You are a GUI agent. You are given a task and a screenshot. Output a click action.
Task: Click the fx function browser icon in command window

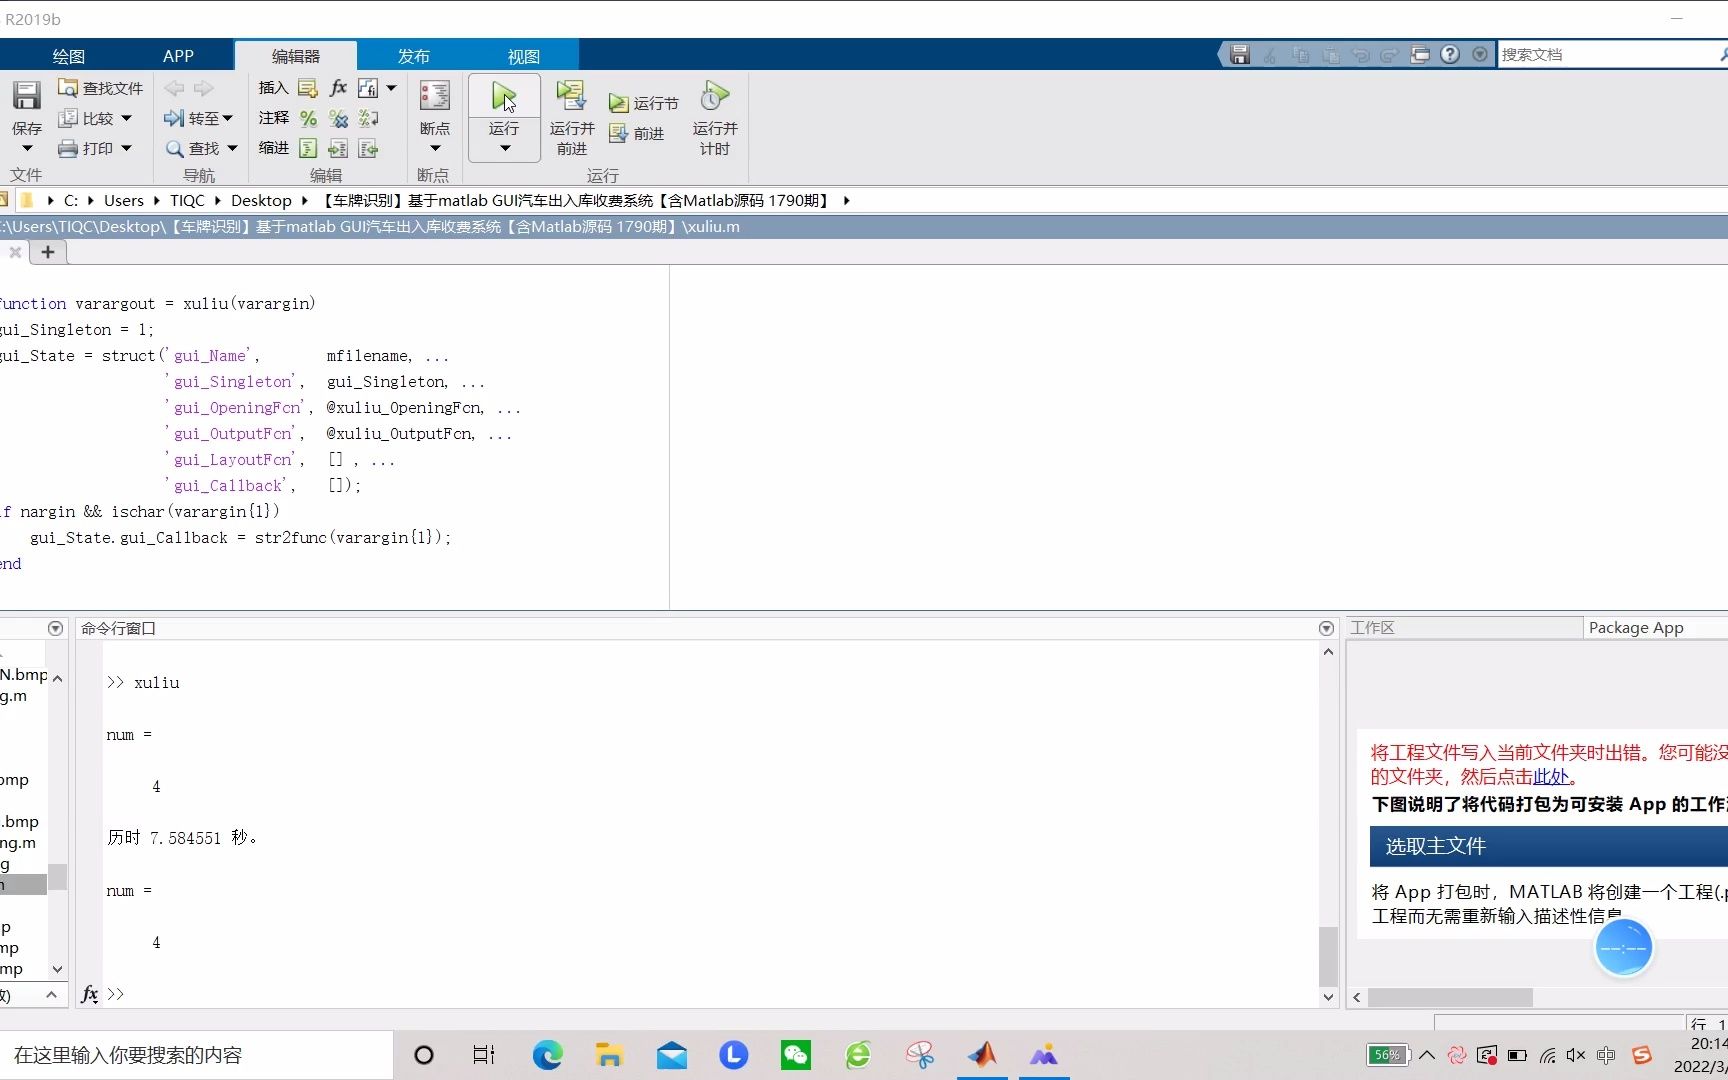coord(89,994)
